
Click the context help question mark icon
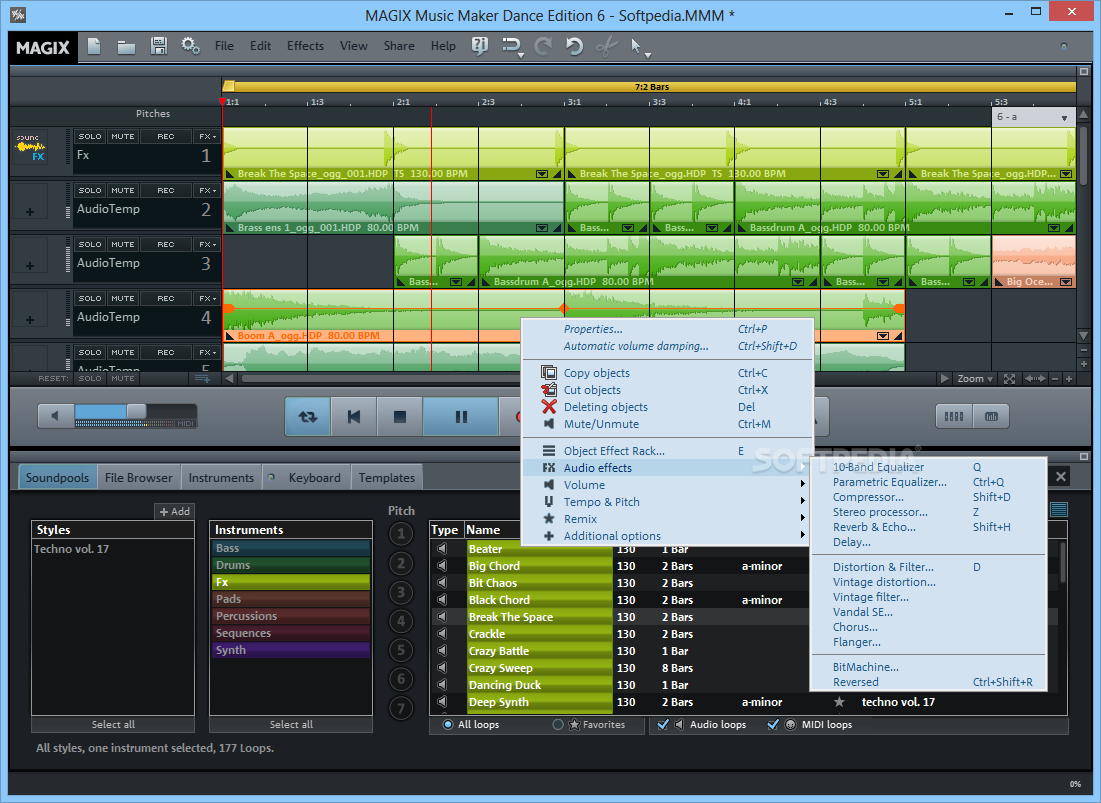coord(480,46)
